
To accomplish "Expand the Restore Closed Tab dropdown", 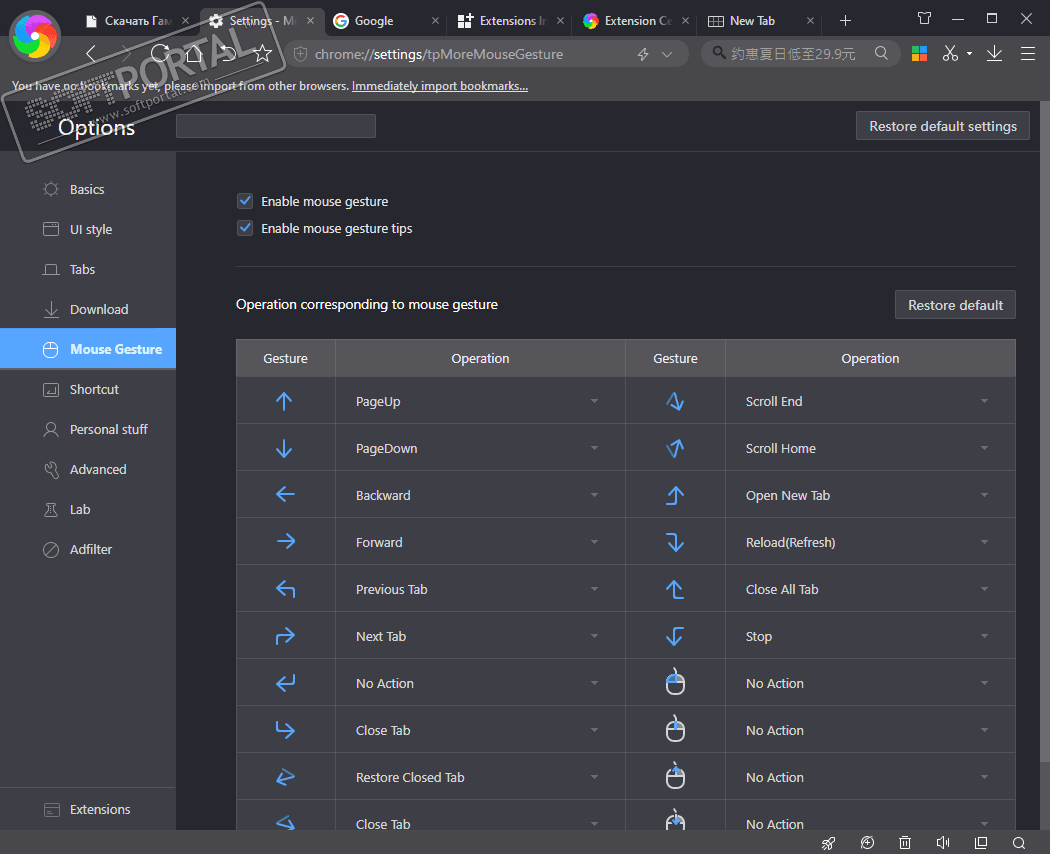I will tap(480, 777).
